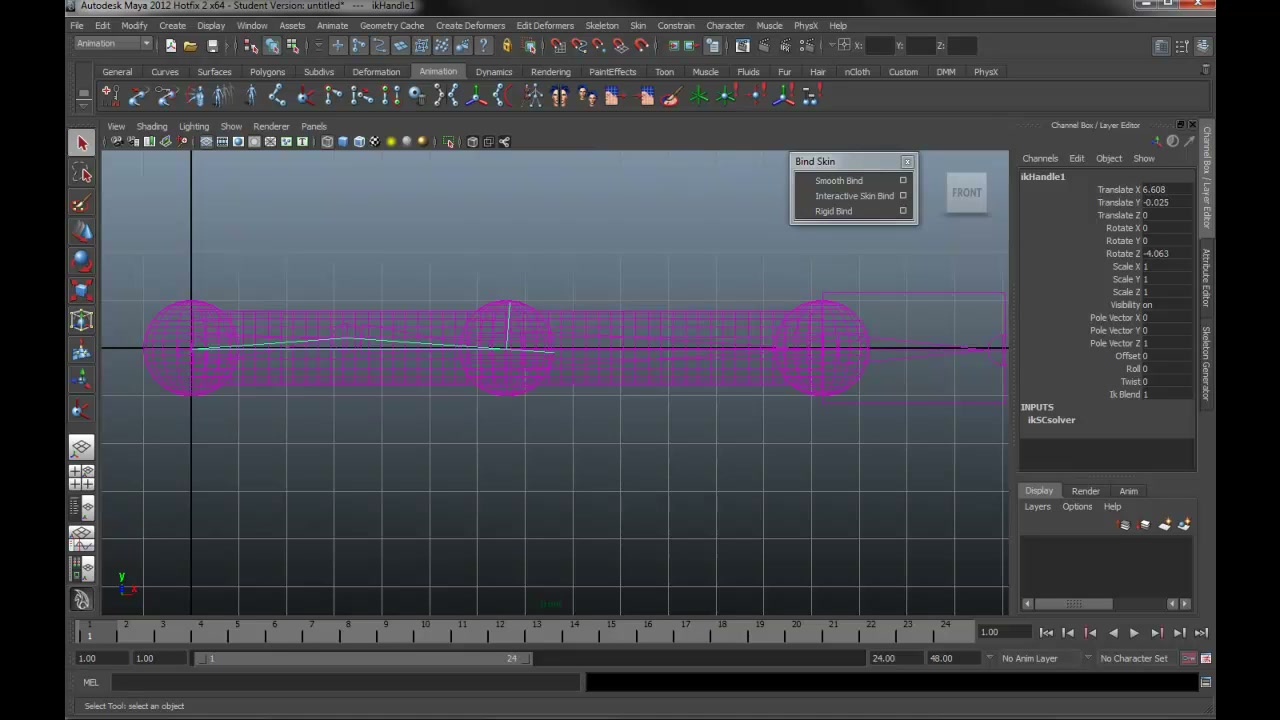Click the range slider bar
This screenshot has width=1280, height=720.
coord(362,658)
